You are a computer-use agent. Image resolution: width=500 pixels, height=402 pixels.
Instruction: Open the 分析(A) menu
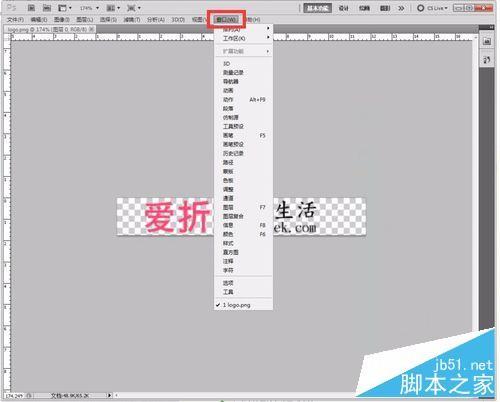point(156,20)
